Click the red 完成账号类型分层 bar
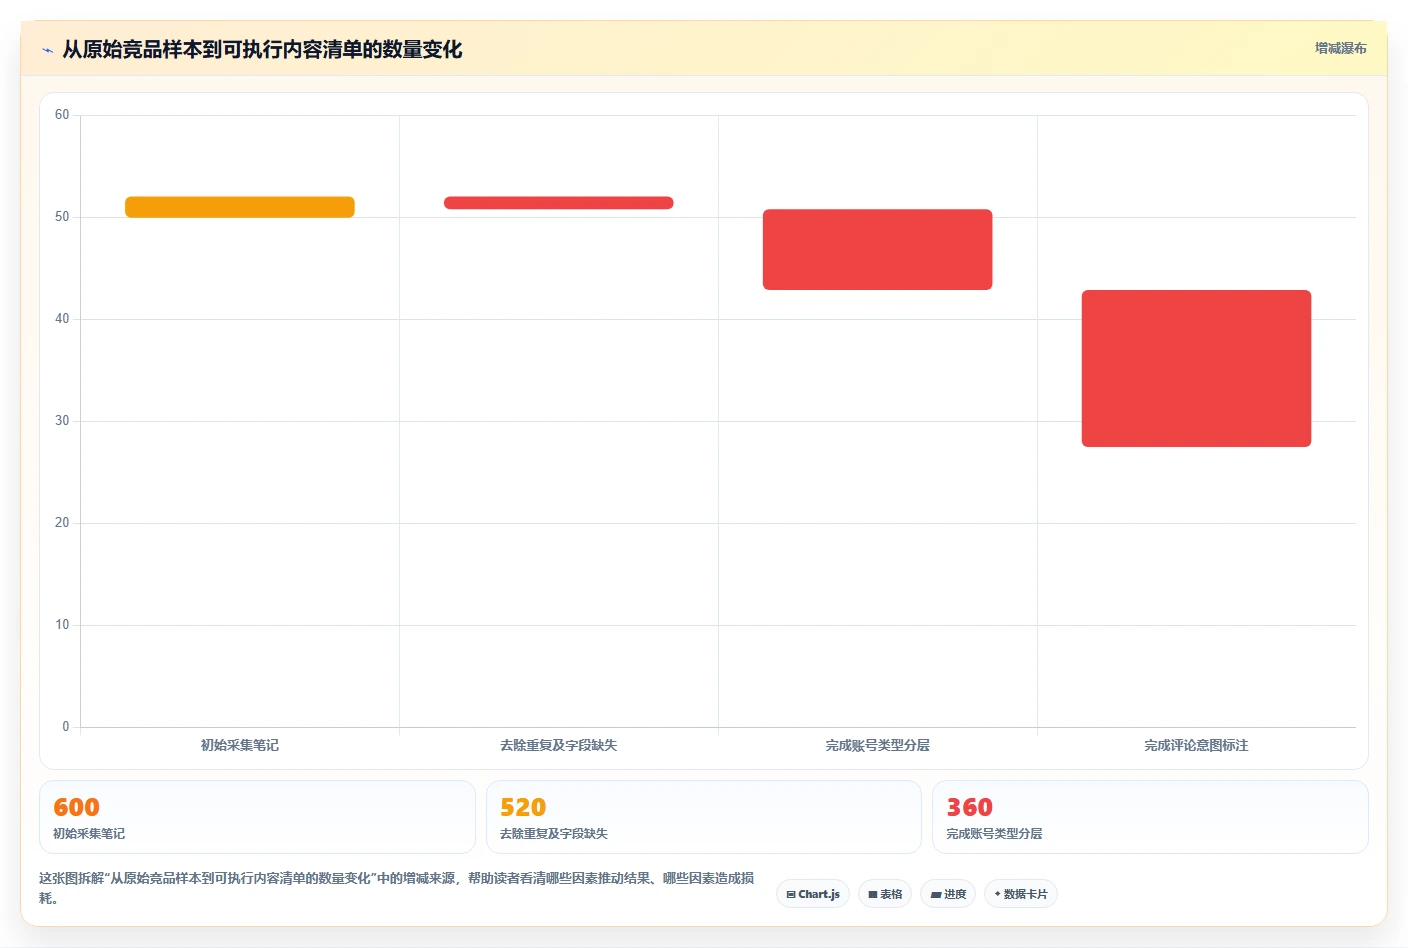Screen dimensions: 1408x948 coord(878,250)
